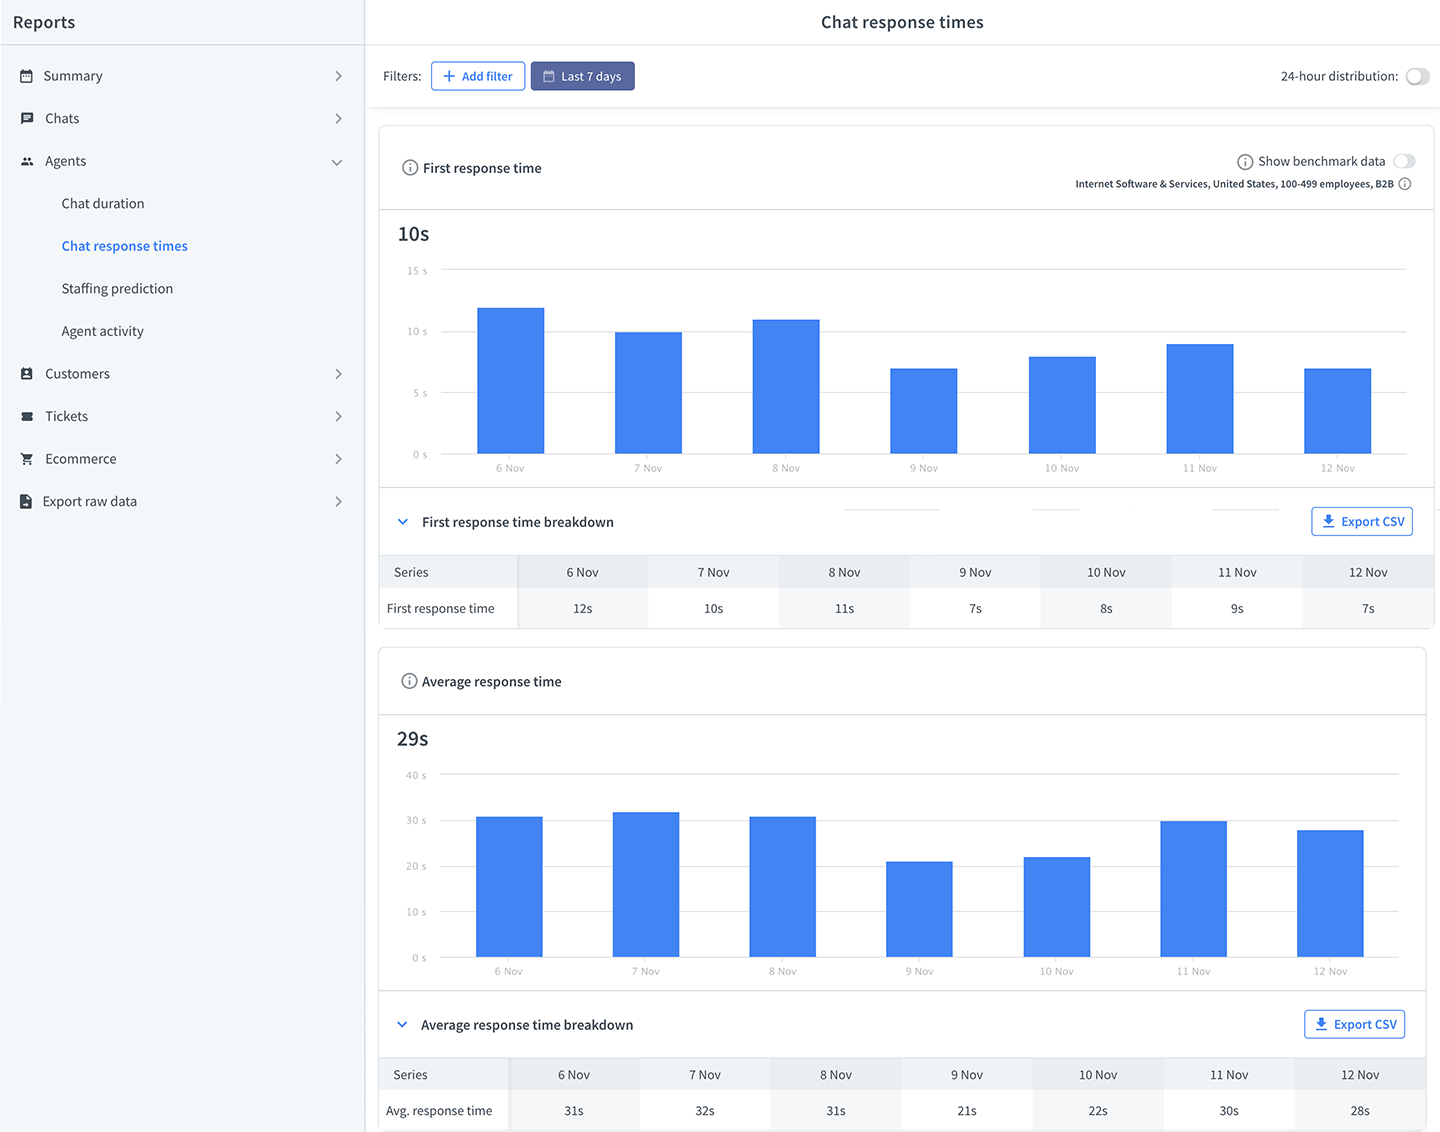The height and width of the screenshot is (1132, 1440).
Task: Click the 12s cell in First response table
Action: pos(583,608)
